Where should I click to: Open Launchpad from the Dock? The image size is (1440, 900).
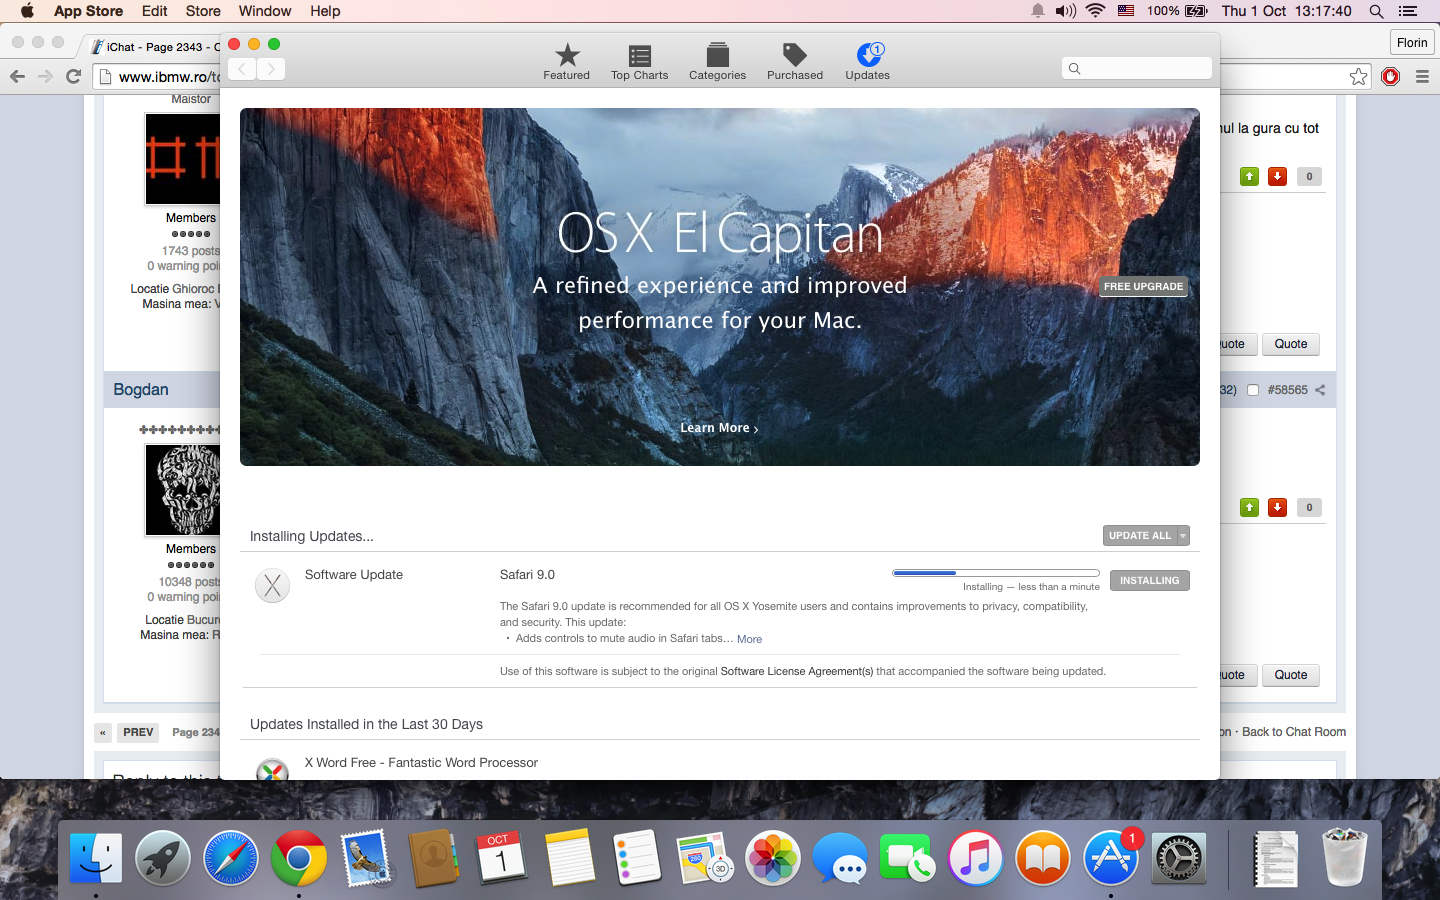pyautogui.click(x=163, y=858)
